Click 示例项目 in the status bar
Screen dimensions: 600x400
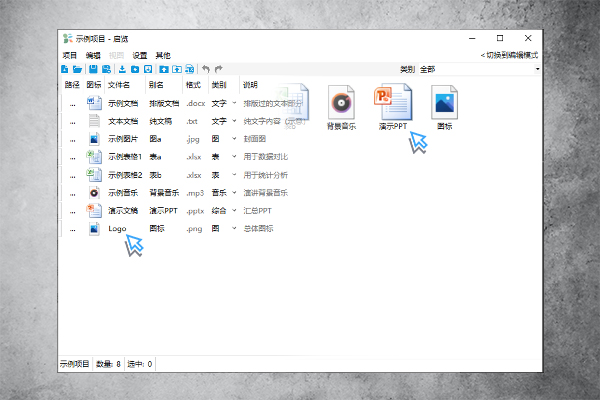coord(75,364)
